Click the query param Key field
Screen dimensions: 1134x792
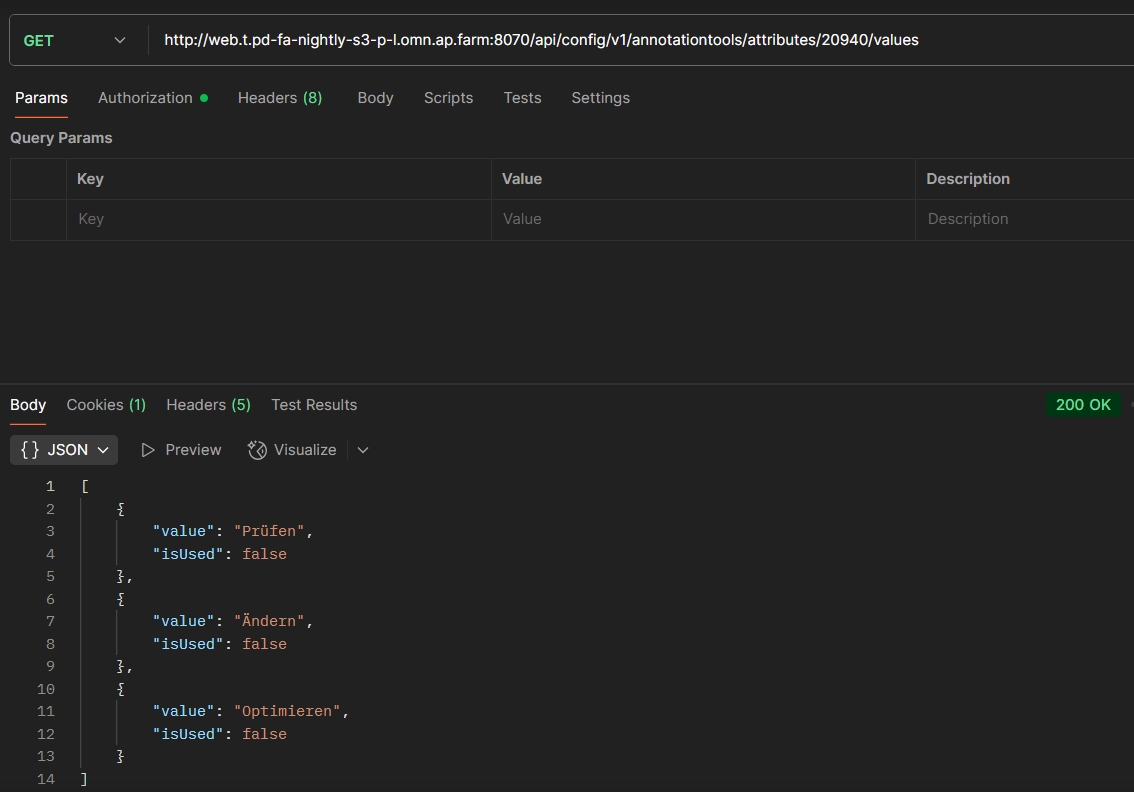[278, 219]
